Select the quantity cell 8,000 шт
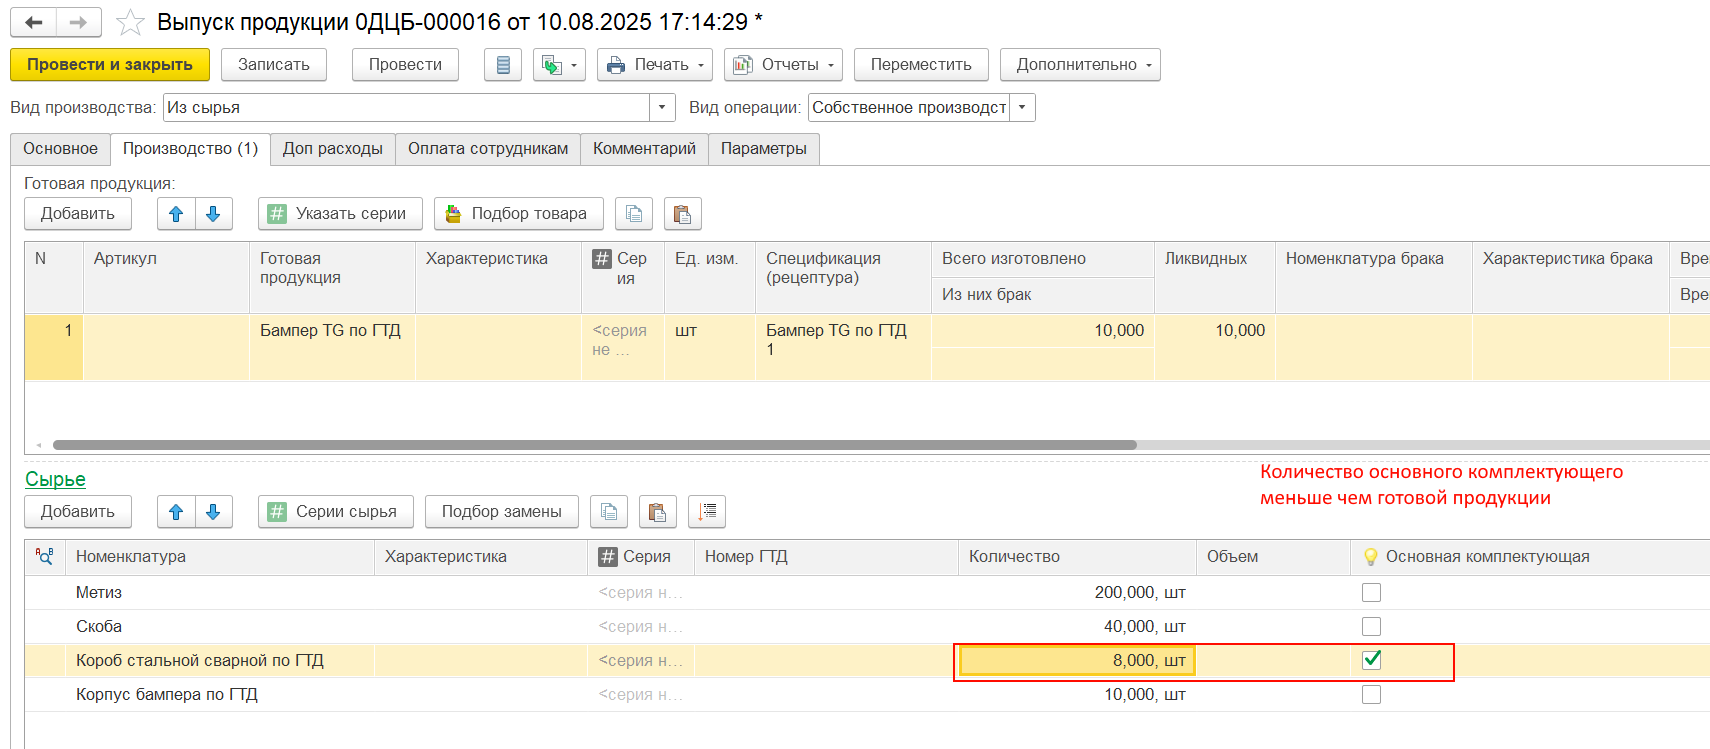1710x749 pixels. 1076,661
